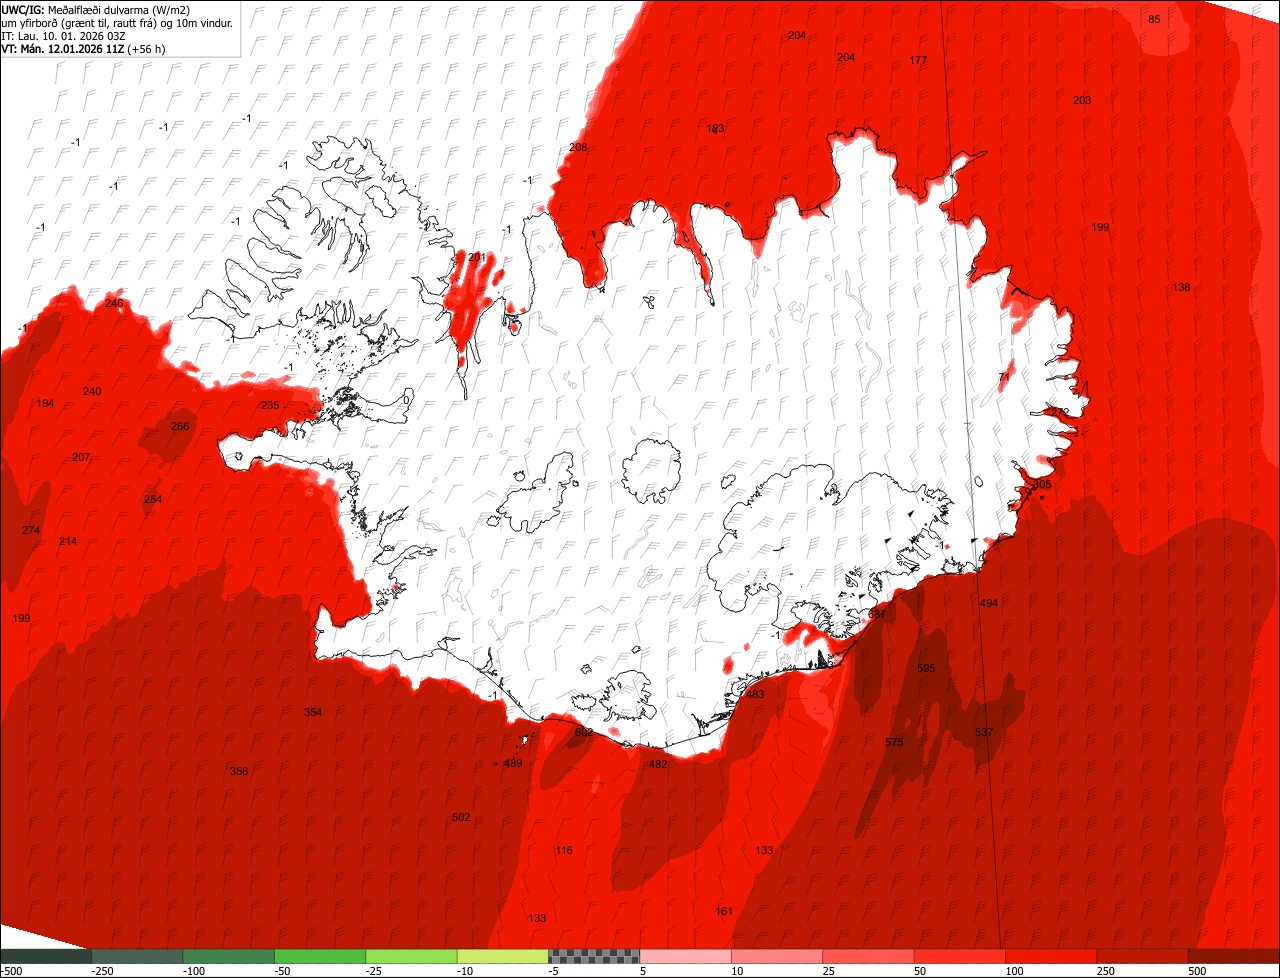Click the flux value '235' near the west coast
This screenshot has height=978, width=1280.
coord(270,405)
